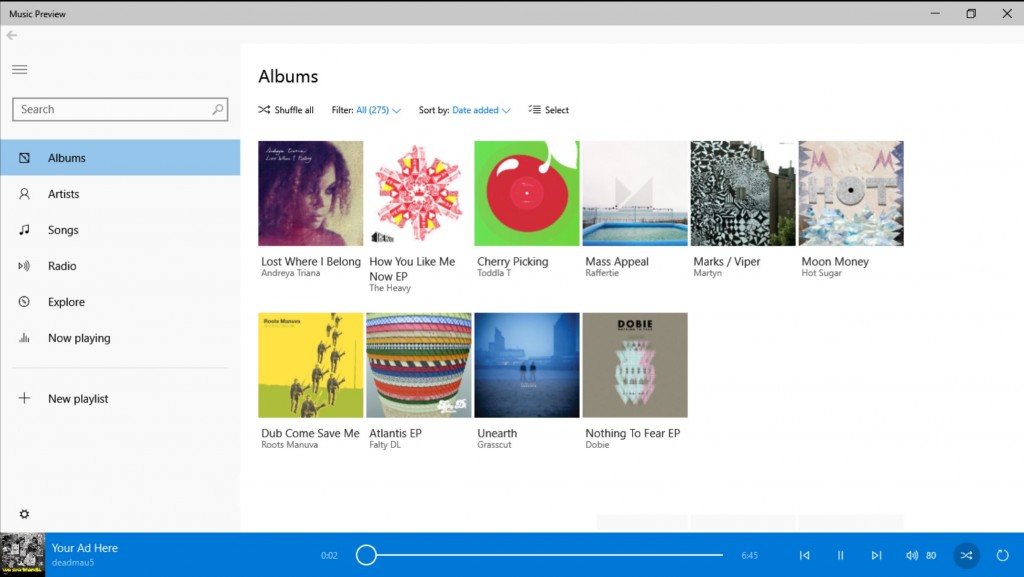
Task: Skip to the next track
Action: (x=876, y=555)
